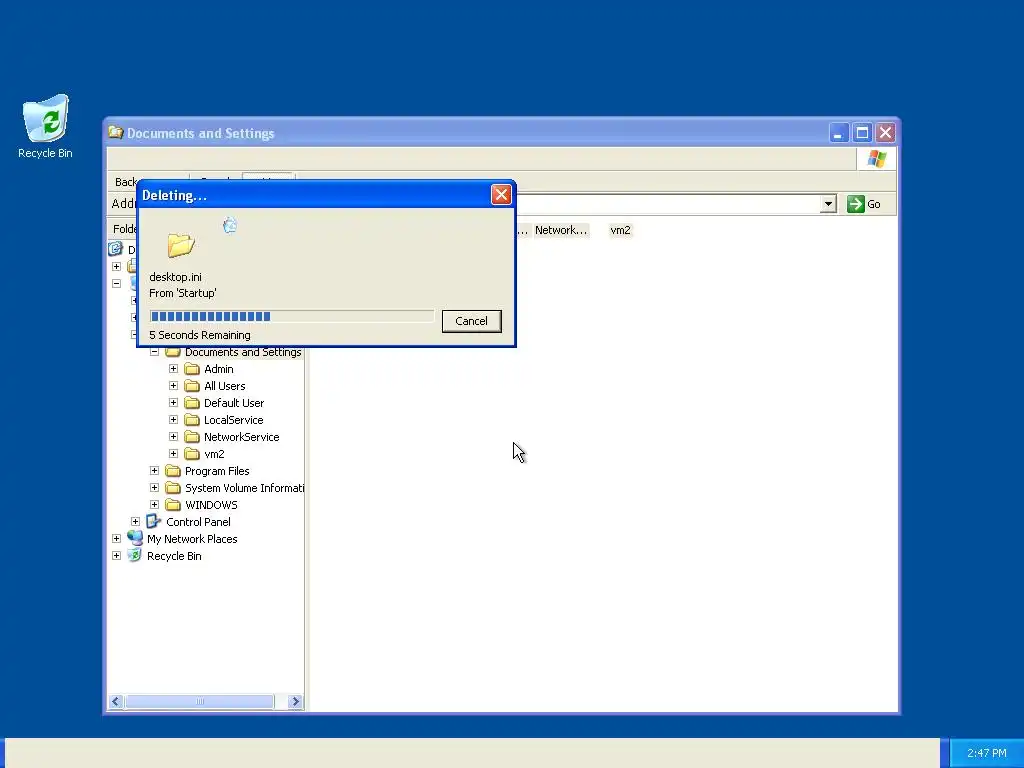The height and width of the screenshot is (768, 1024).
Task: Click the folder tree's right scroll arrow
Action: pyautogui.click(x=295, y=701)
